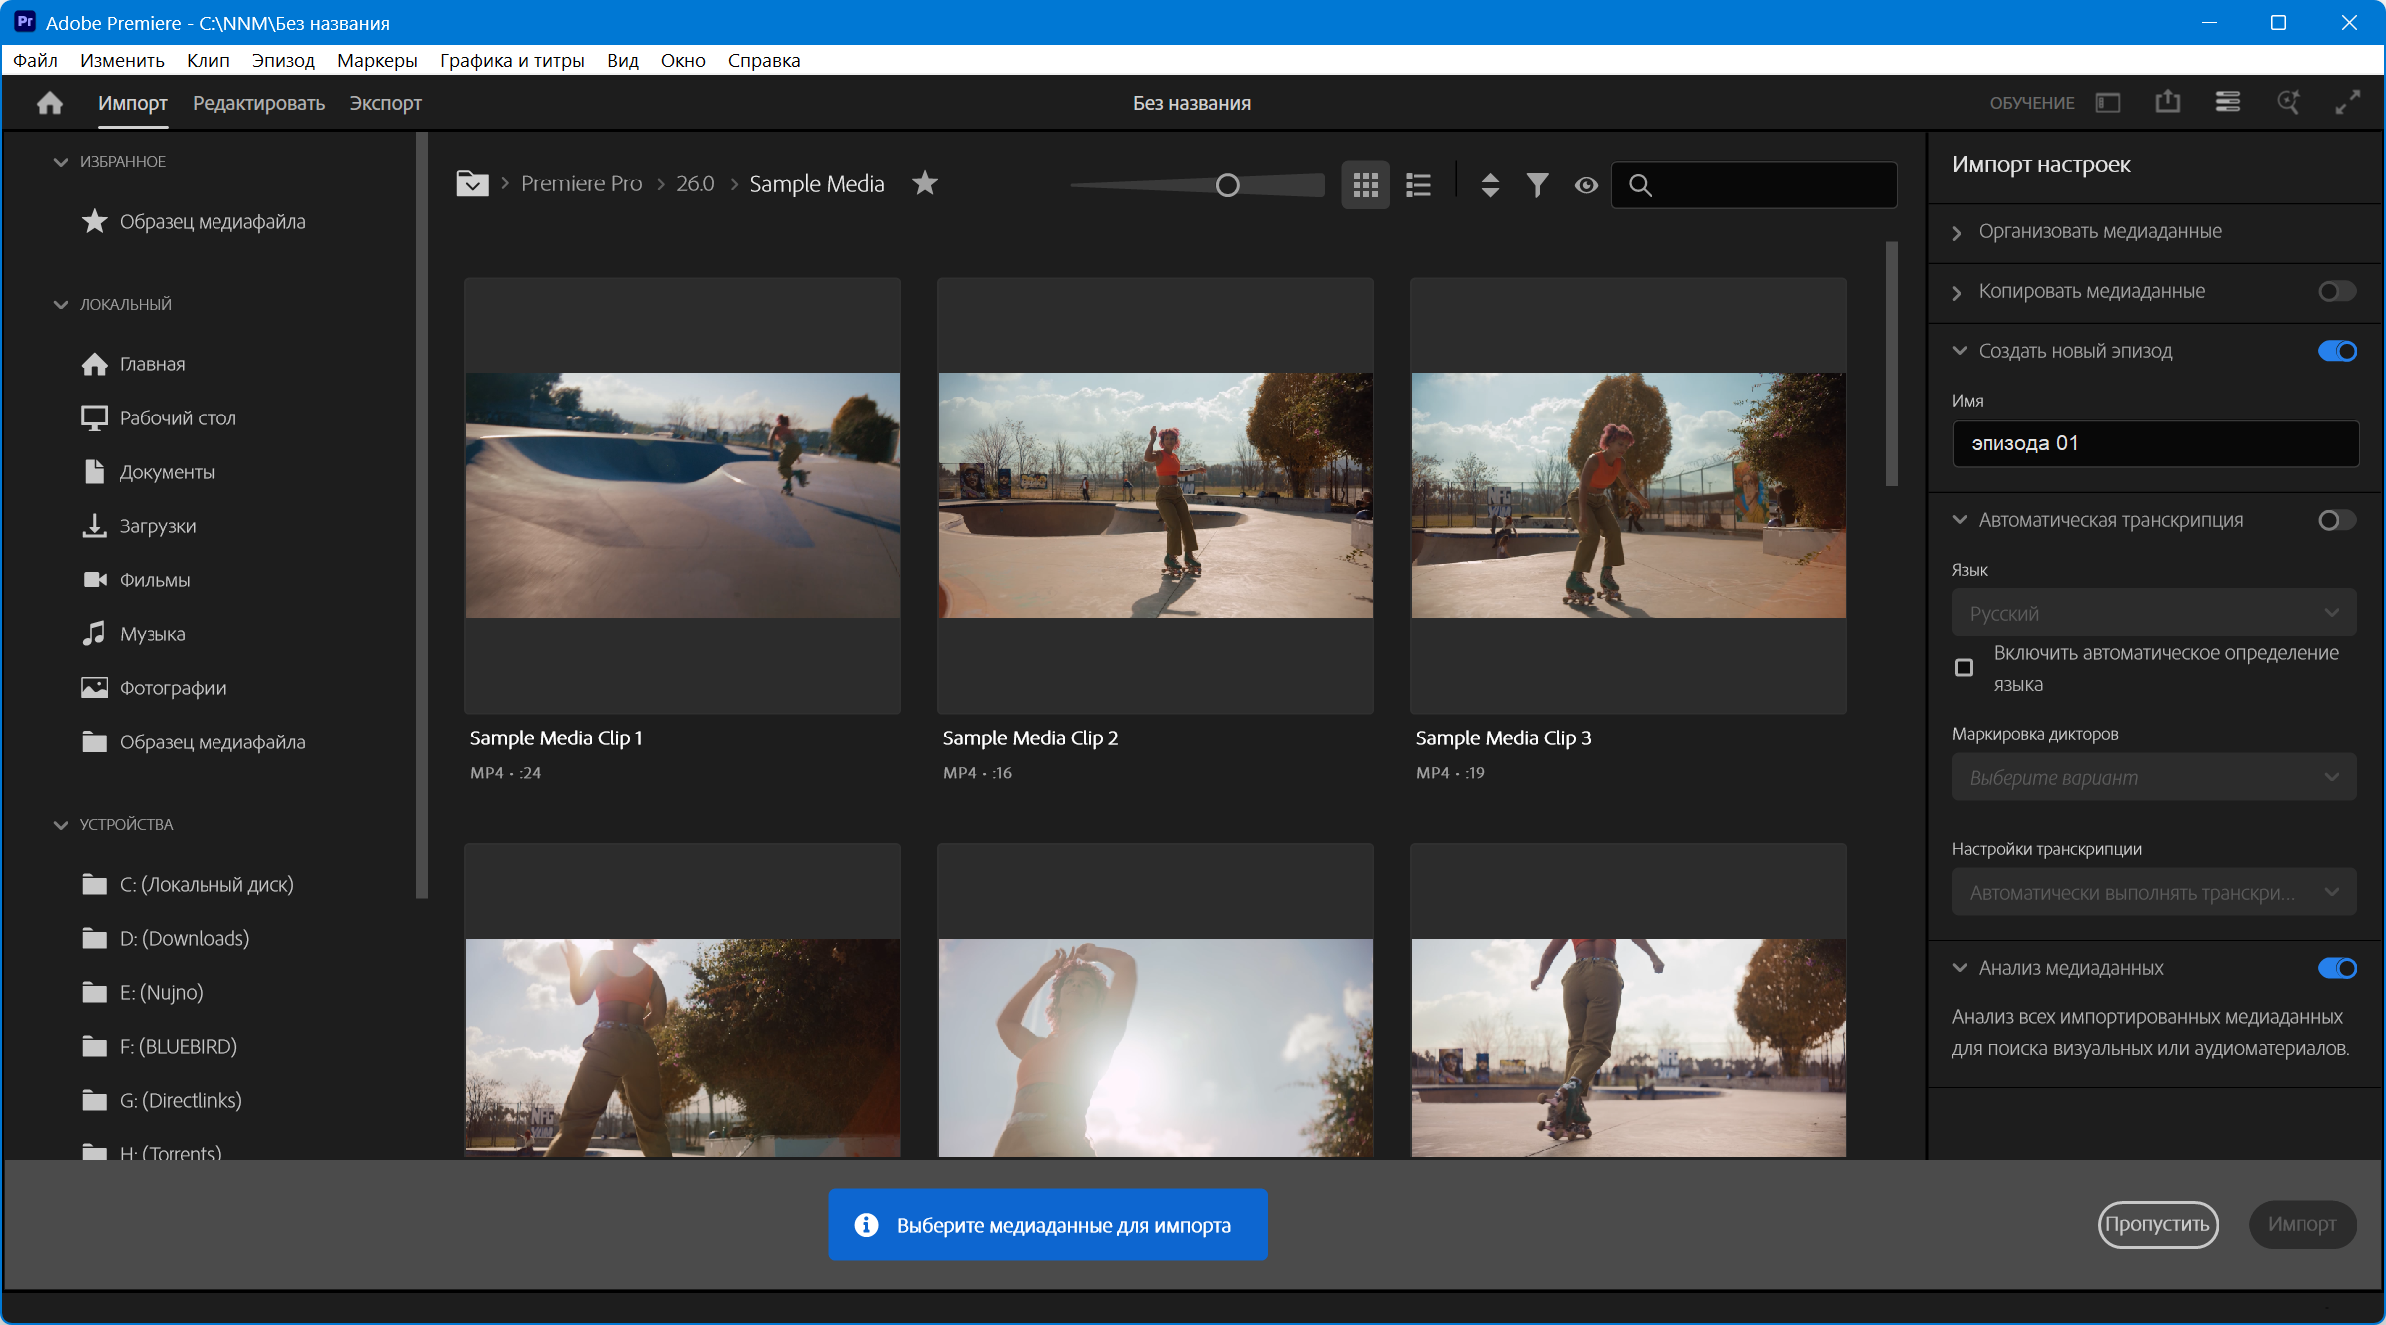Screen dimensions: 2386x1325
Task: Turn on Автоматическая транскрипция switch
Action: click(2336, 520)
